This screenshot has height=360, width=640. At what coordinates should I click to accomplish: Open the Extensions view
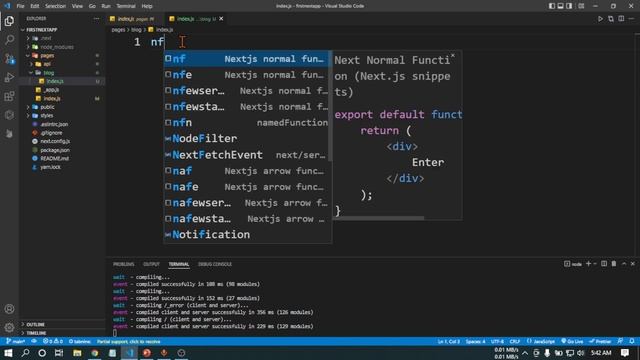coord(9,96)
